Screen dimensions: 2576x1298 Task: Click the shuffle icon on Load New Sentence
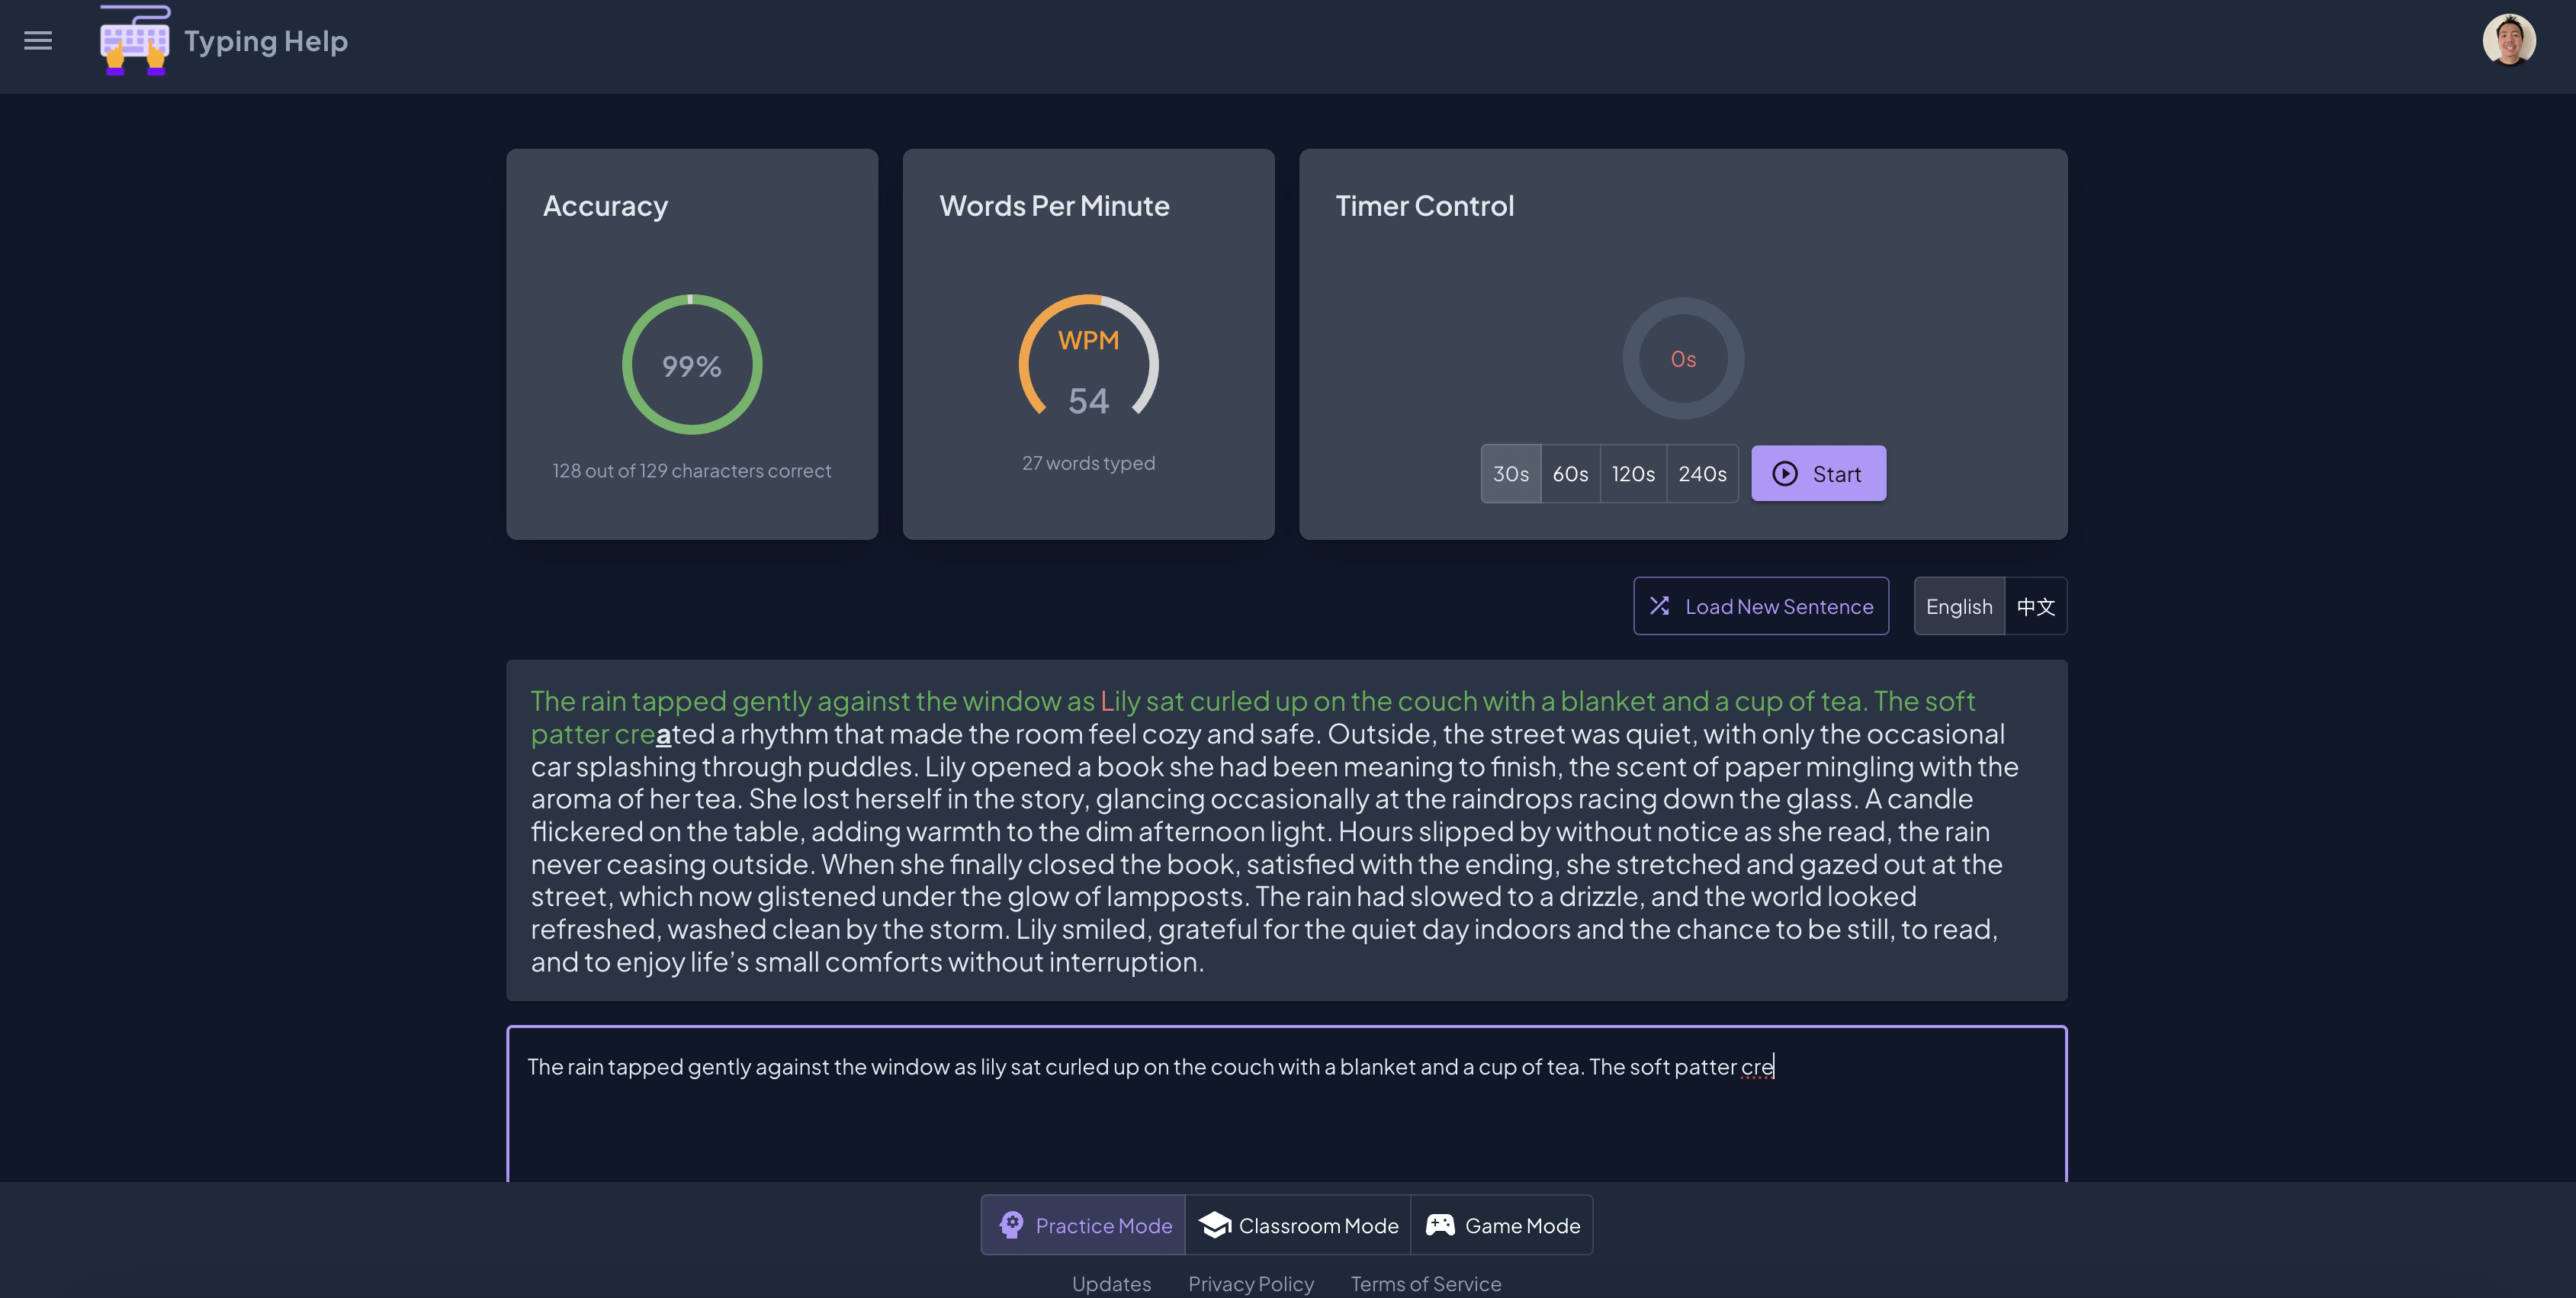tap(1661, 606)
